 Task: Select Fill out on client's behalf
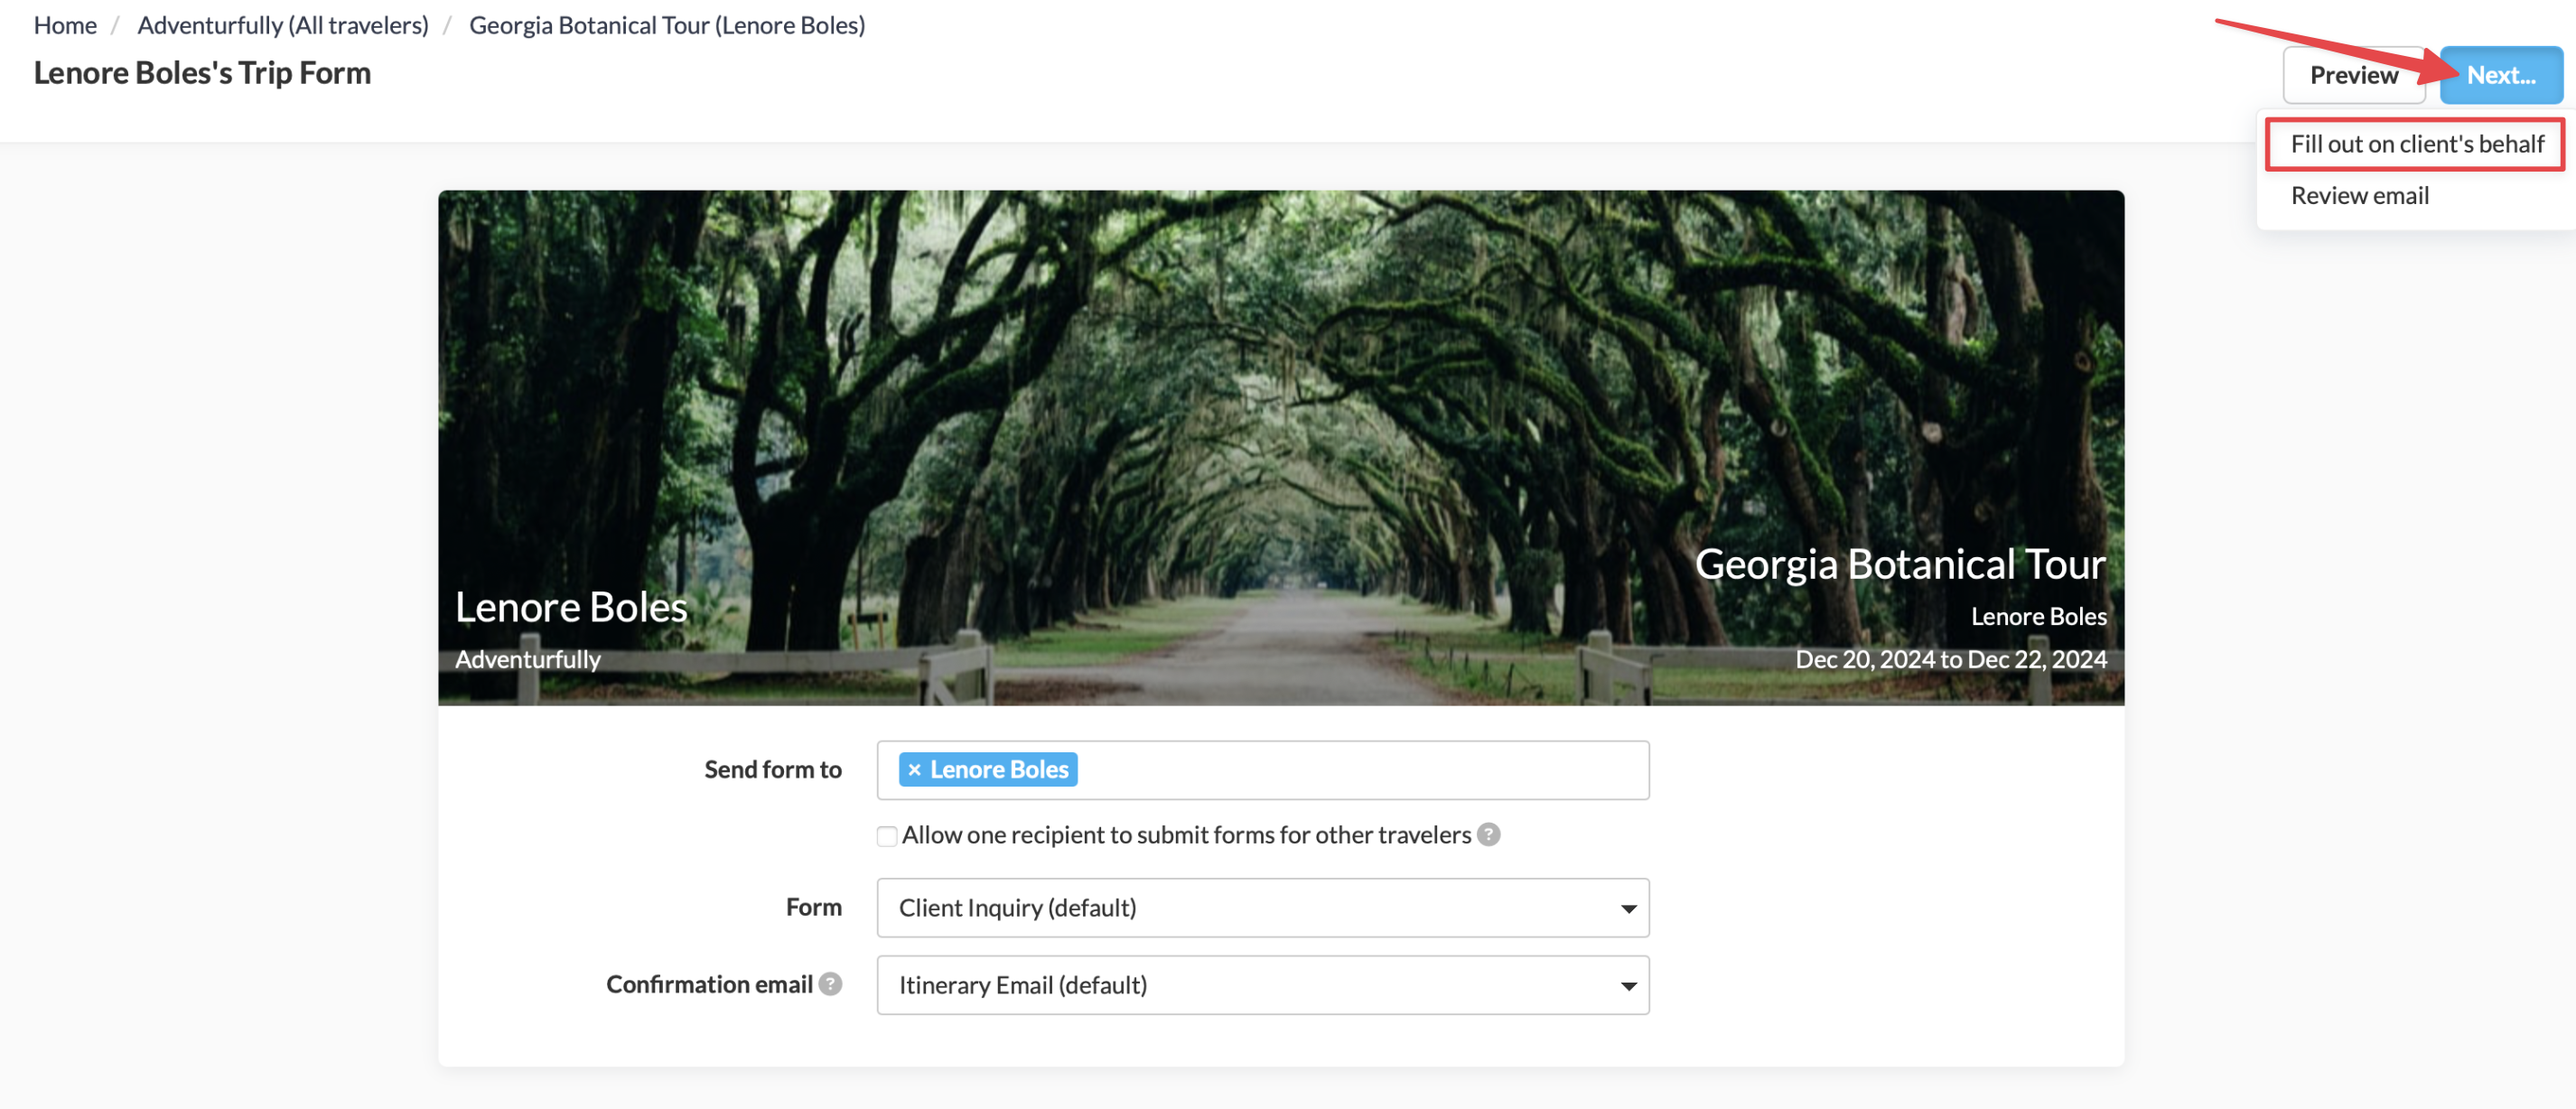pos(2416,144)
